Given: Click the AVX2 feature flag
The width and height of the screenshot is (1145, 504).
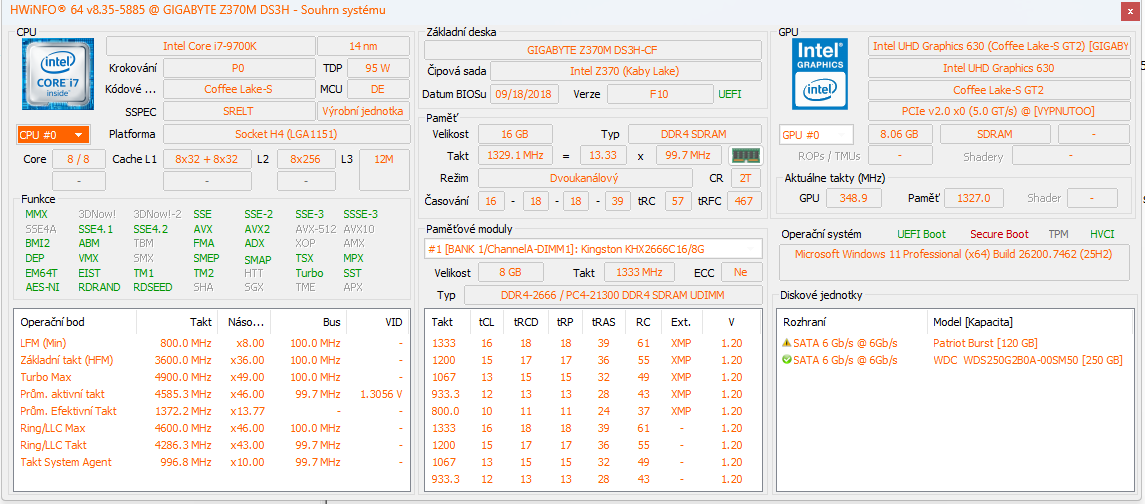Looking at the screenshot, I should [x=256, y=229].
